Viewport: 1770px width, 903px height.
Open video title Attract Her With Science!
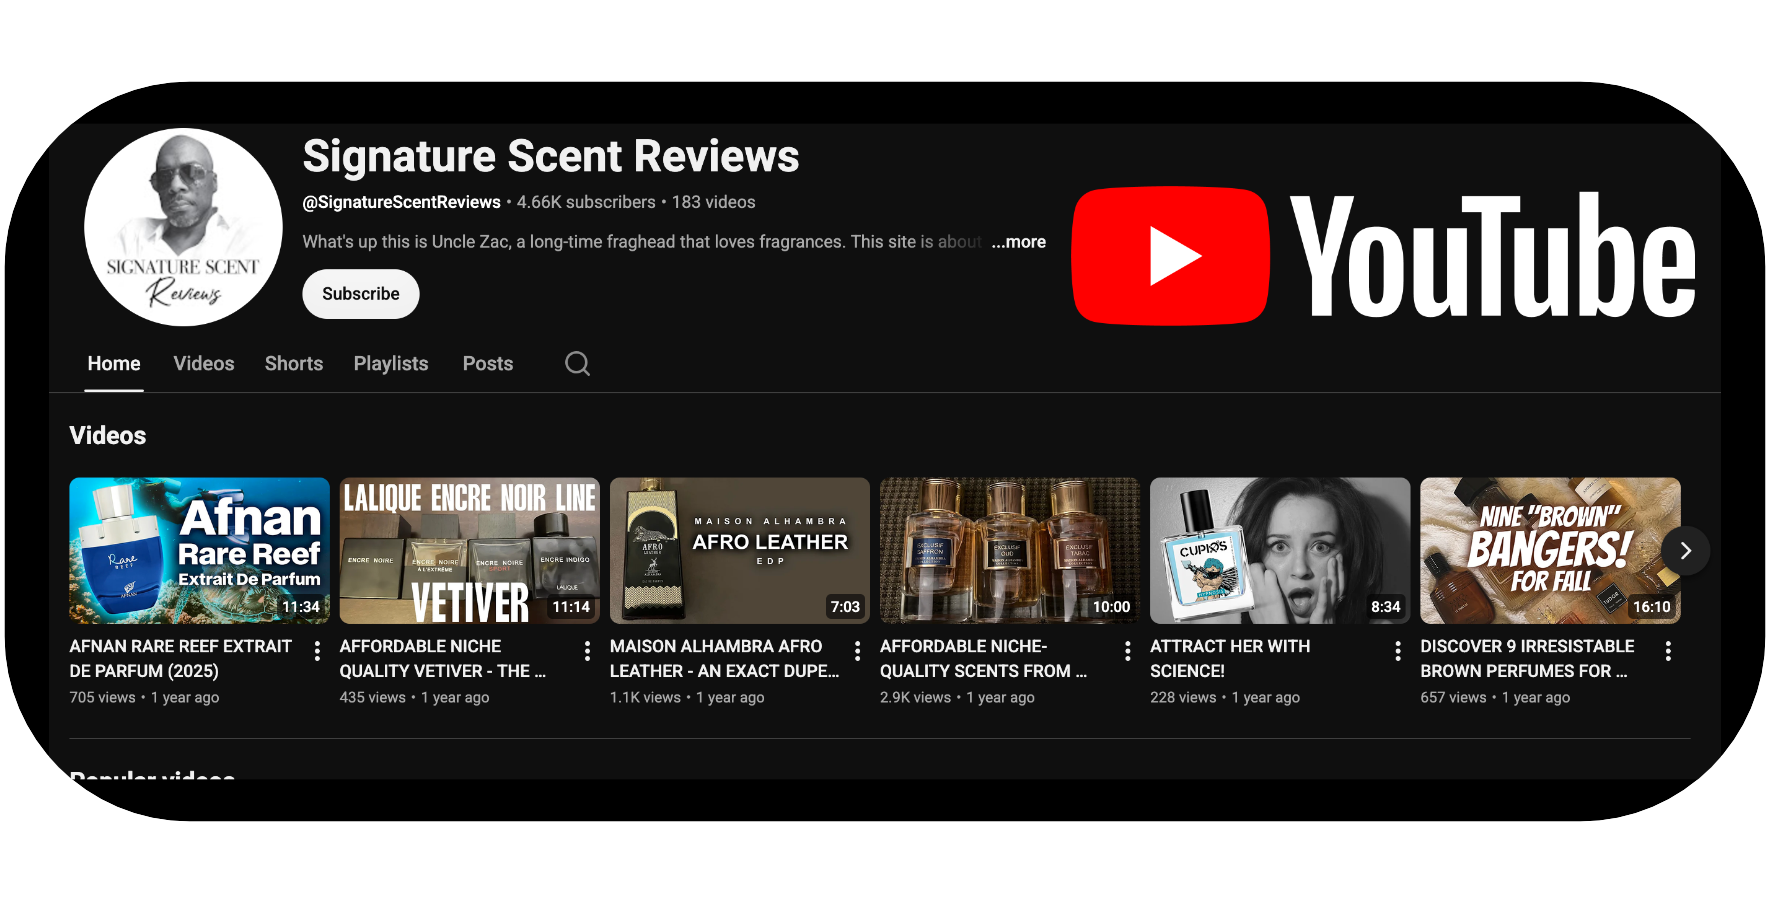[1230, 658]
